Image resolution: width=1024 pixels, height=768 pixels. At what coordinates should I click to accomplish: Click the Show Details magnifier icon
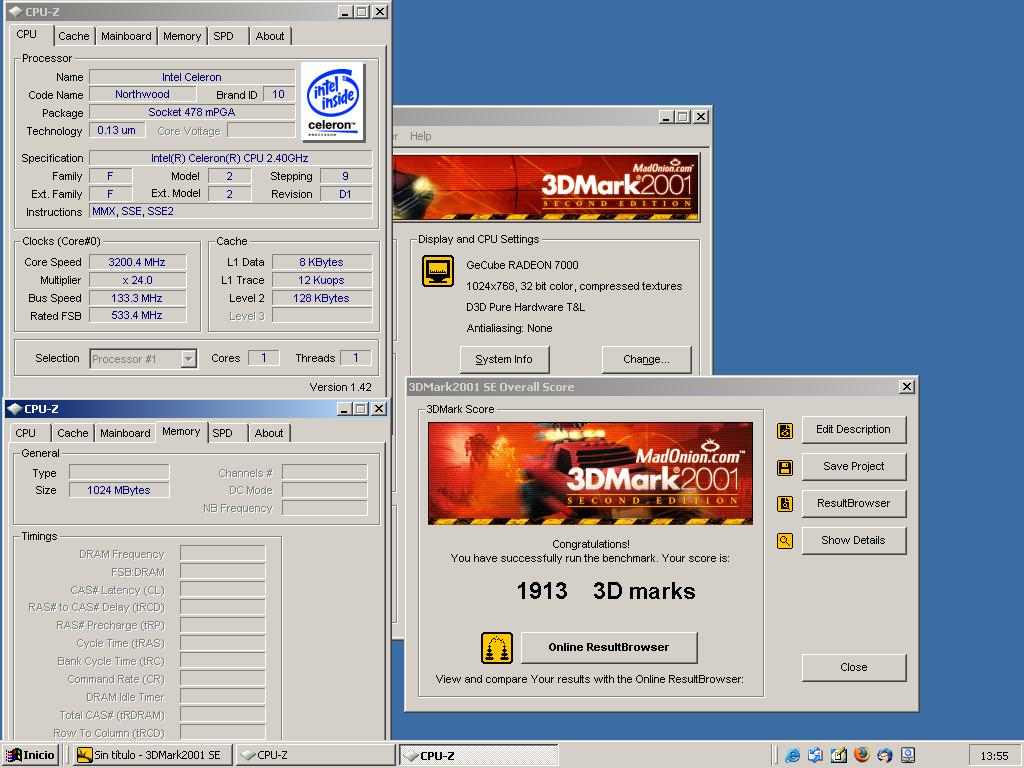point(785,541)
